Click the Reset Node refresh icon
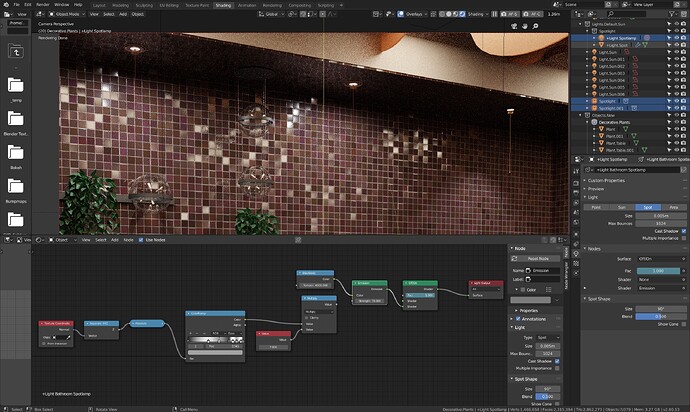 tap(514, 259)
